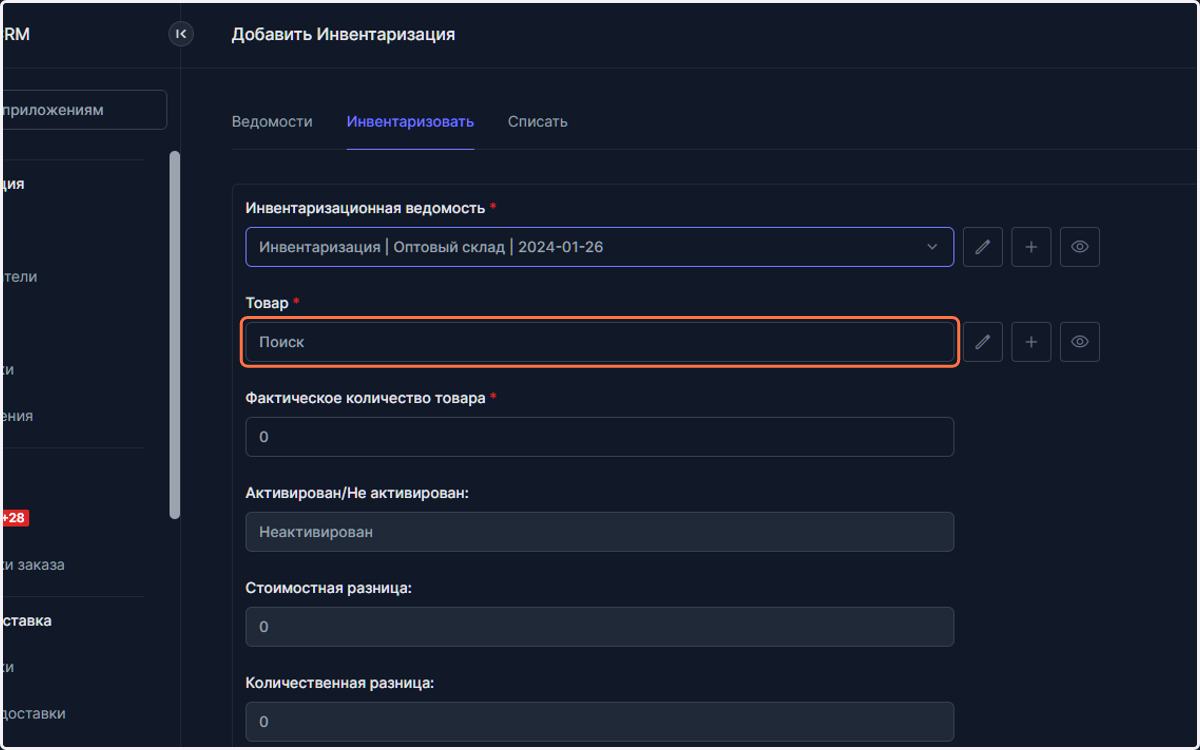
Task: Open the Инвентаризационная ведомость dropdown
Action: (x=599, y=247)
